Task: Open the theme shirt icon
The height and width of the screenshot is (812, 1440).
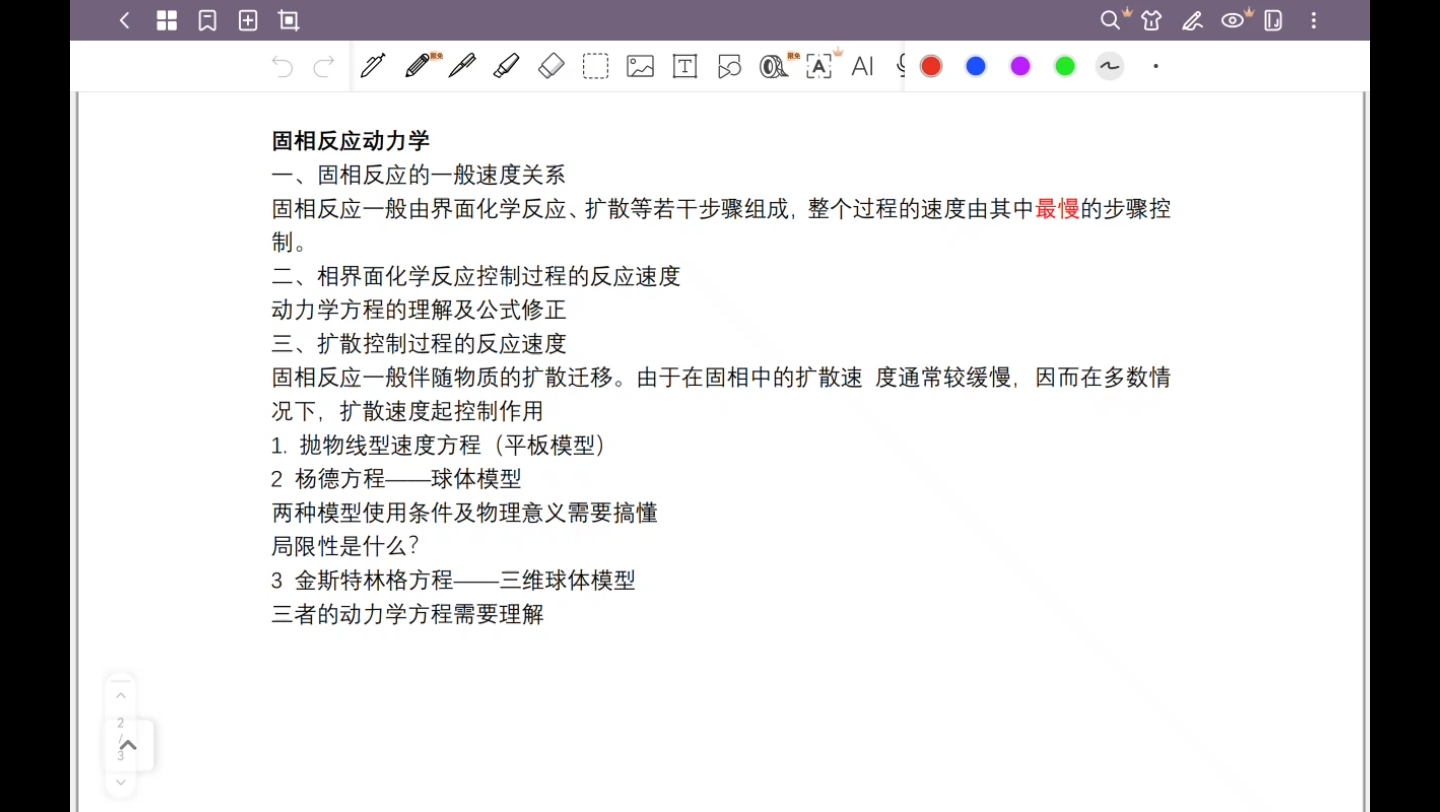Action: pos(1152,20)
